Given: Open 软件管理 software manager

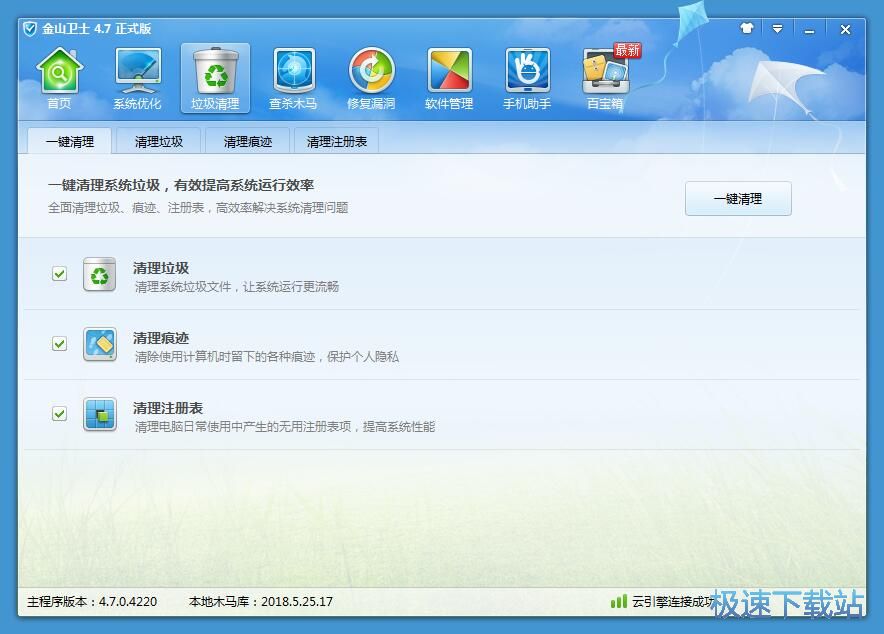Looking at the screenshot, I should coord(449,78).
